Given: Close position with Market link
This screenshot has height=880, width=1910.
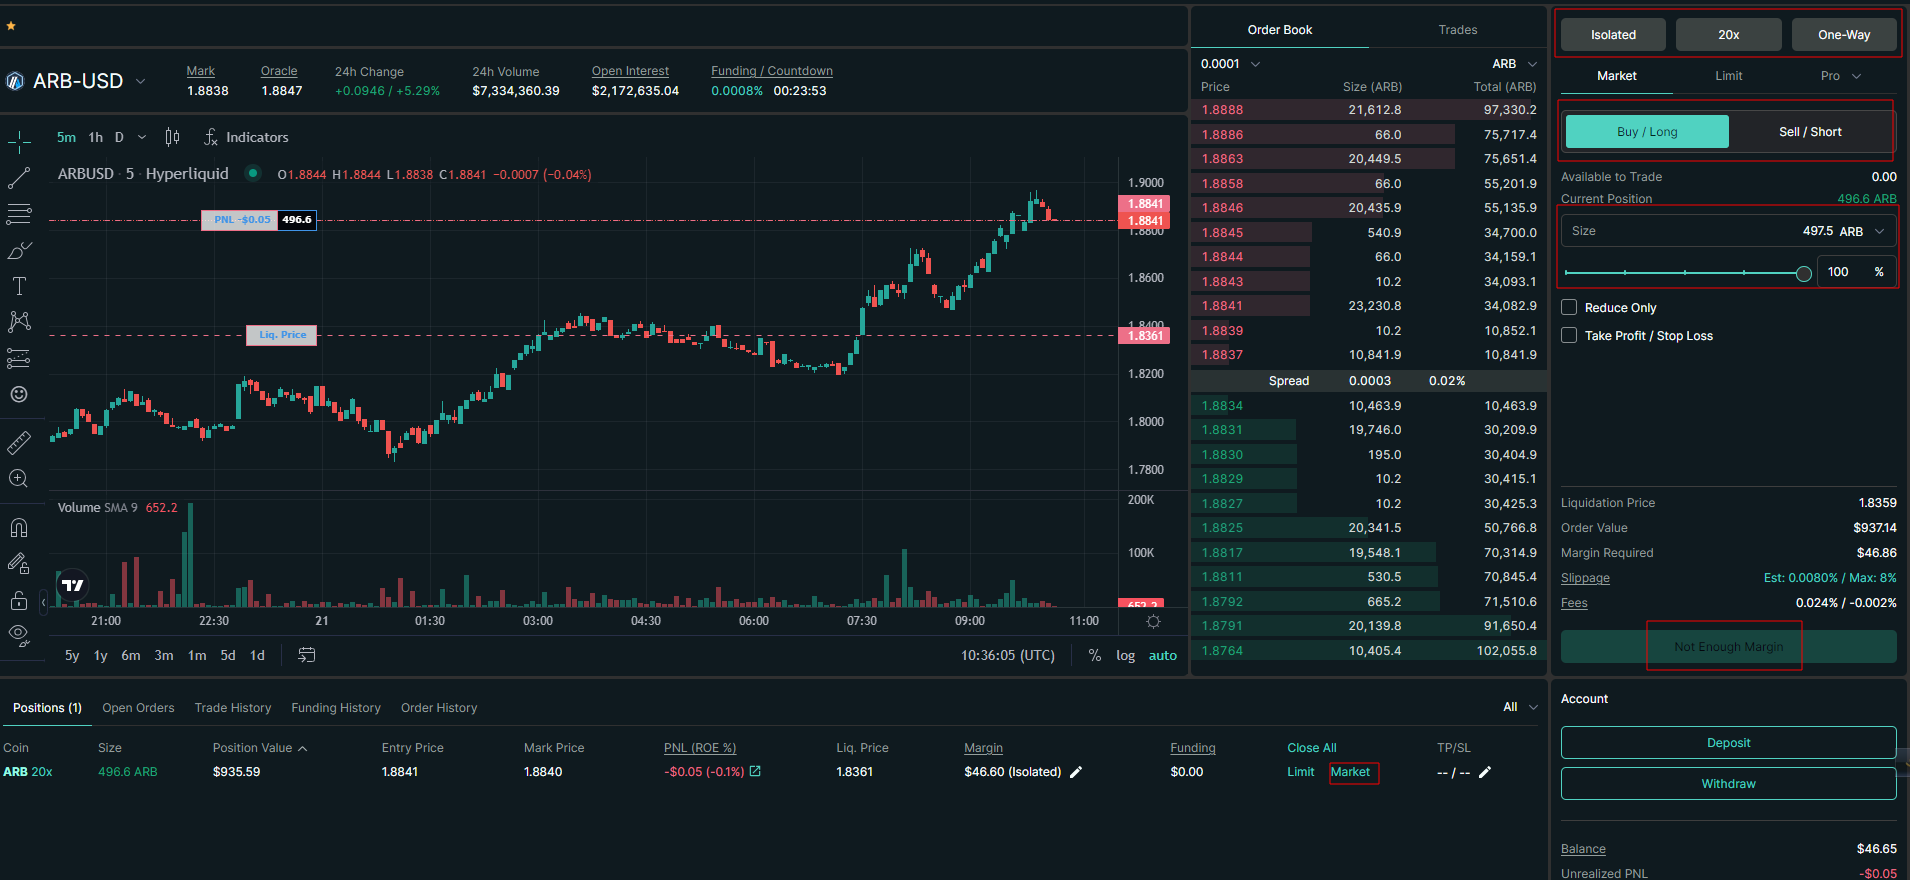Looking at the screenshot, I should [1350, 772].
